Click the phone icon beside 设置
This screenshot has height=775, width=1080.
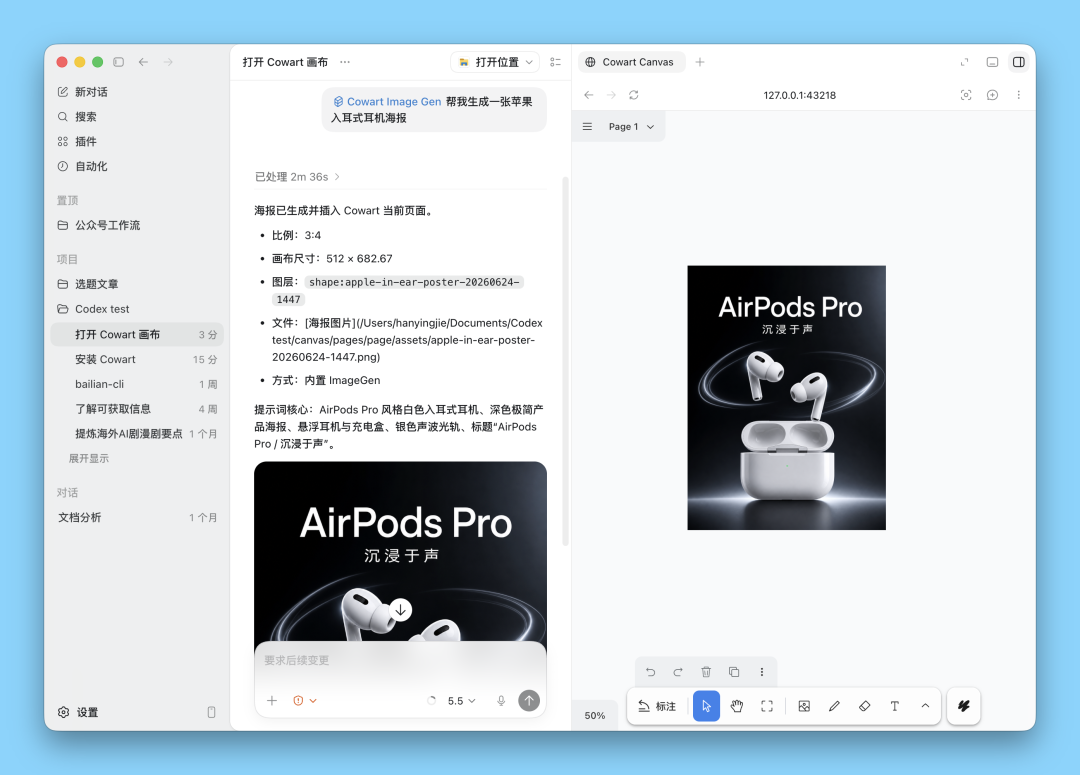pyautogui.click(x=211, y=712)
